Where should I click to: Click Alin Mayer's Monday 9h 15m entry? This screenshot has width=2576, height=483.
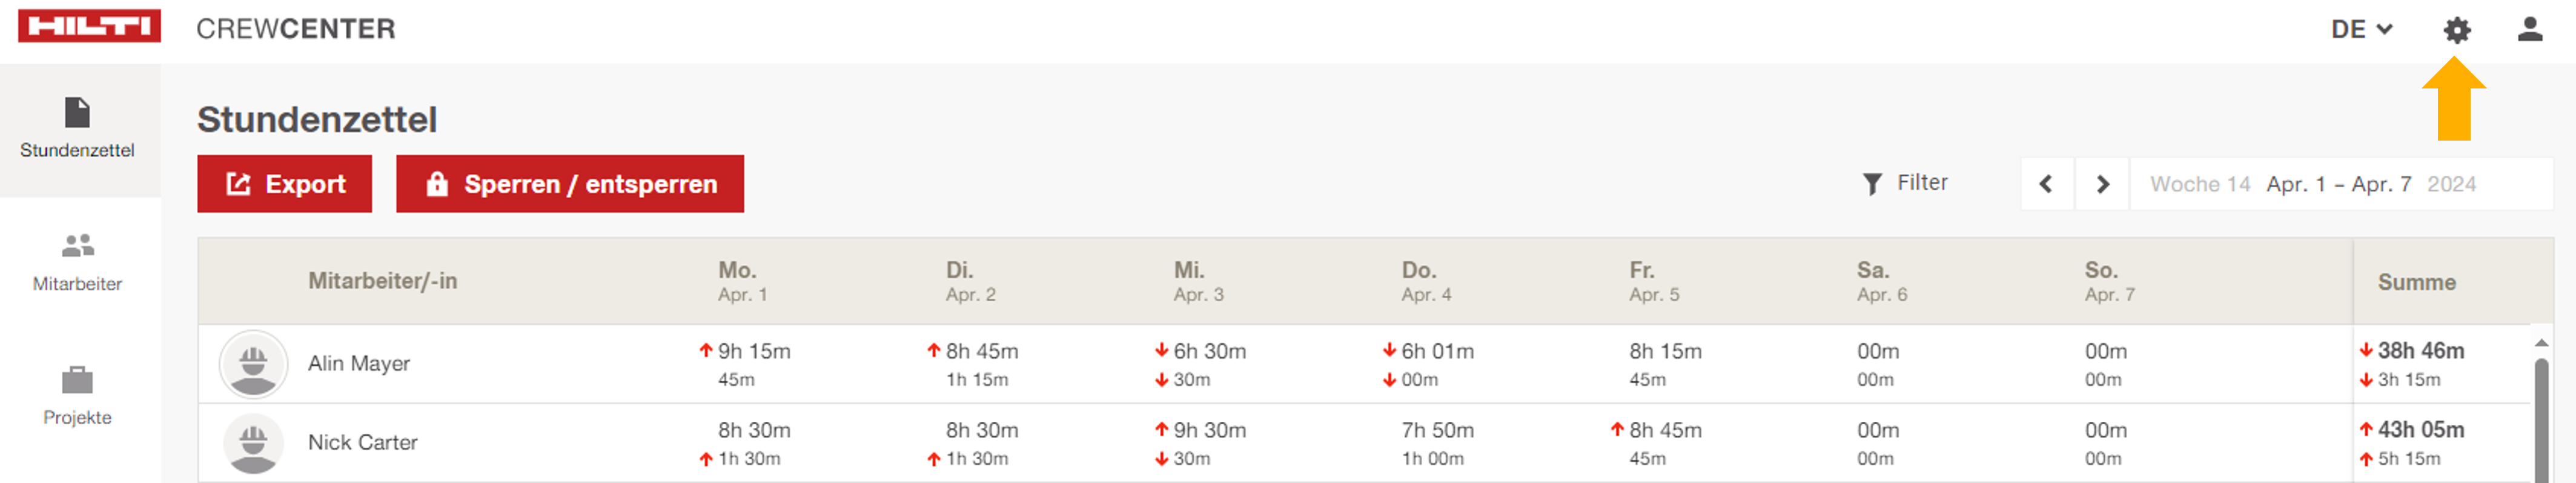(x=753, y=352)
